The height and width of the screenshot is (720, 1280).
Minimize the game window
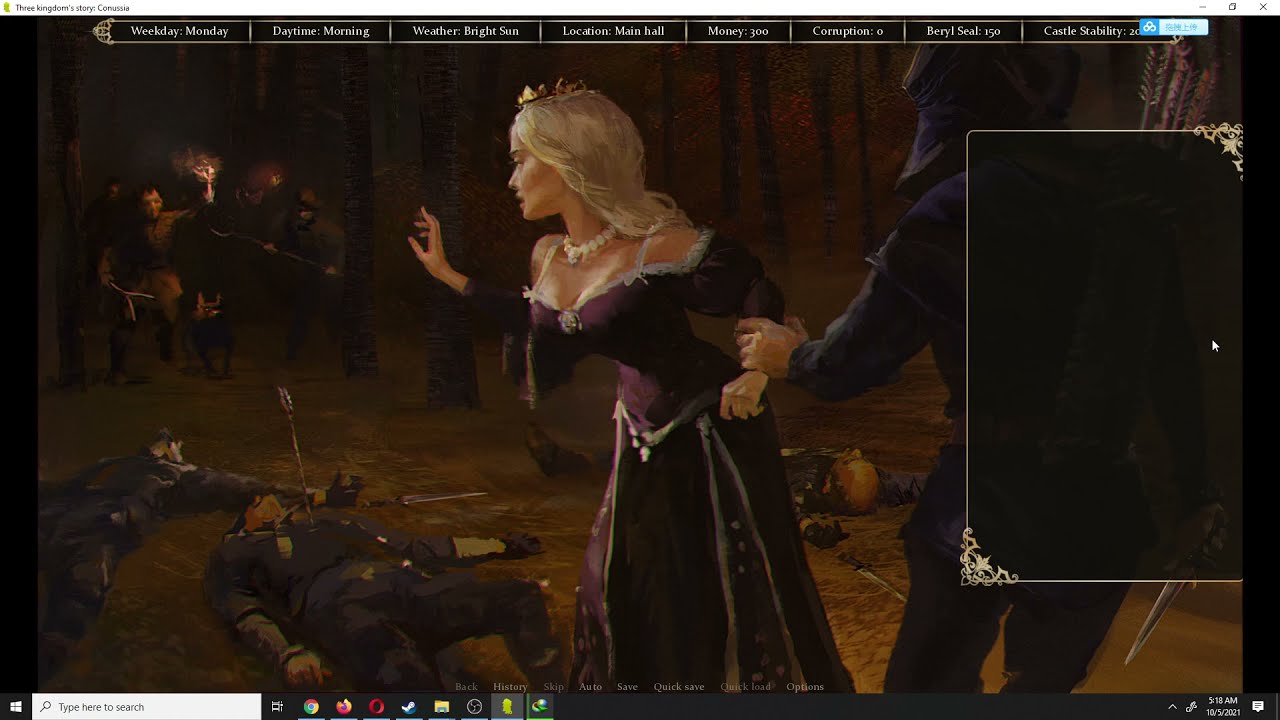click(x=1202, y=7)
